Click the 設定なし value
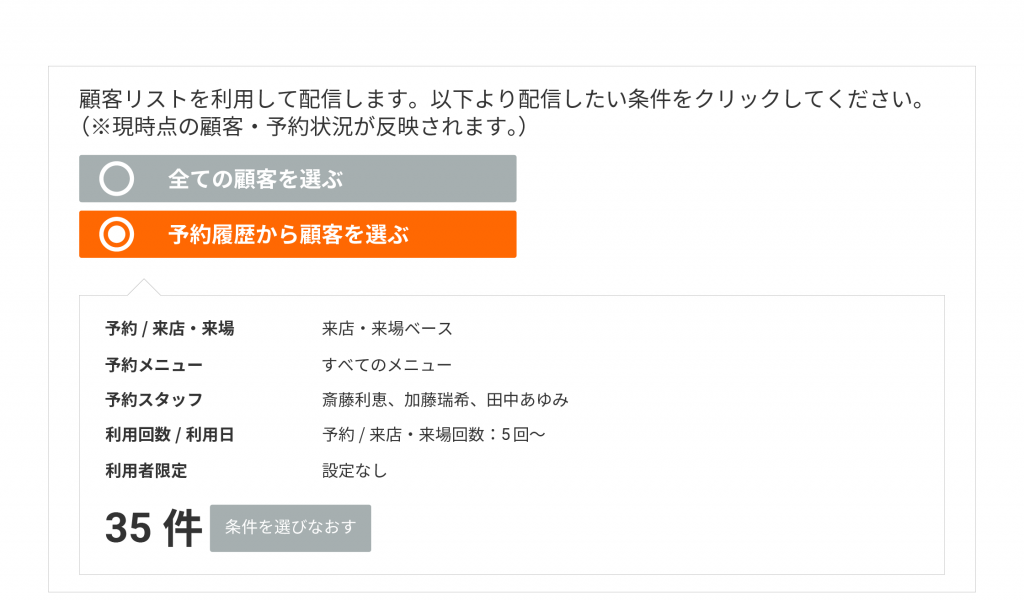 355,470
